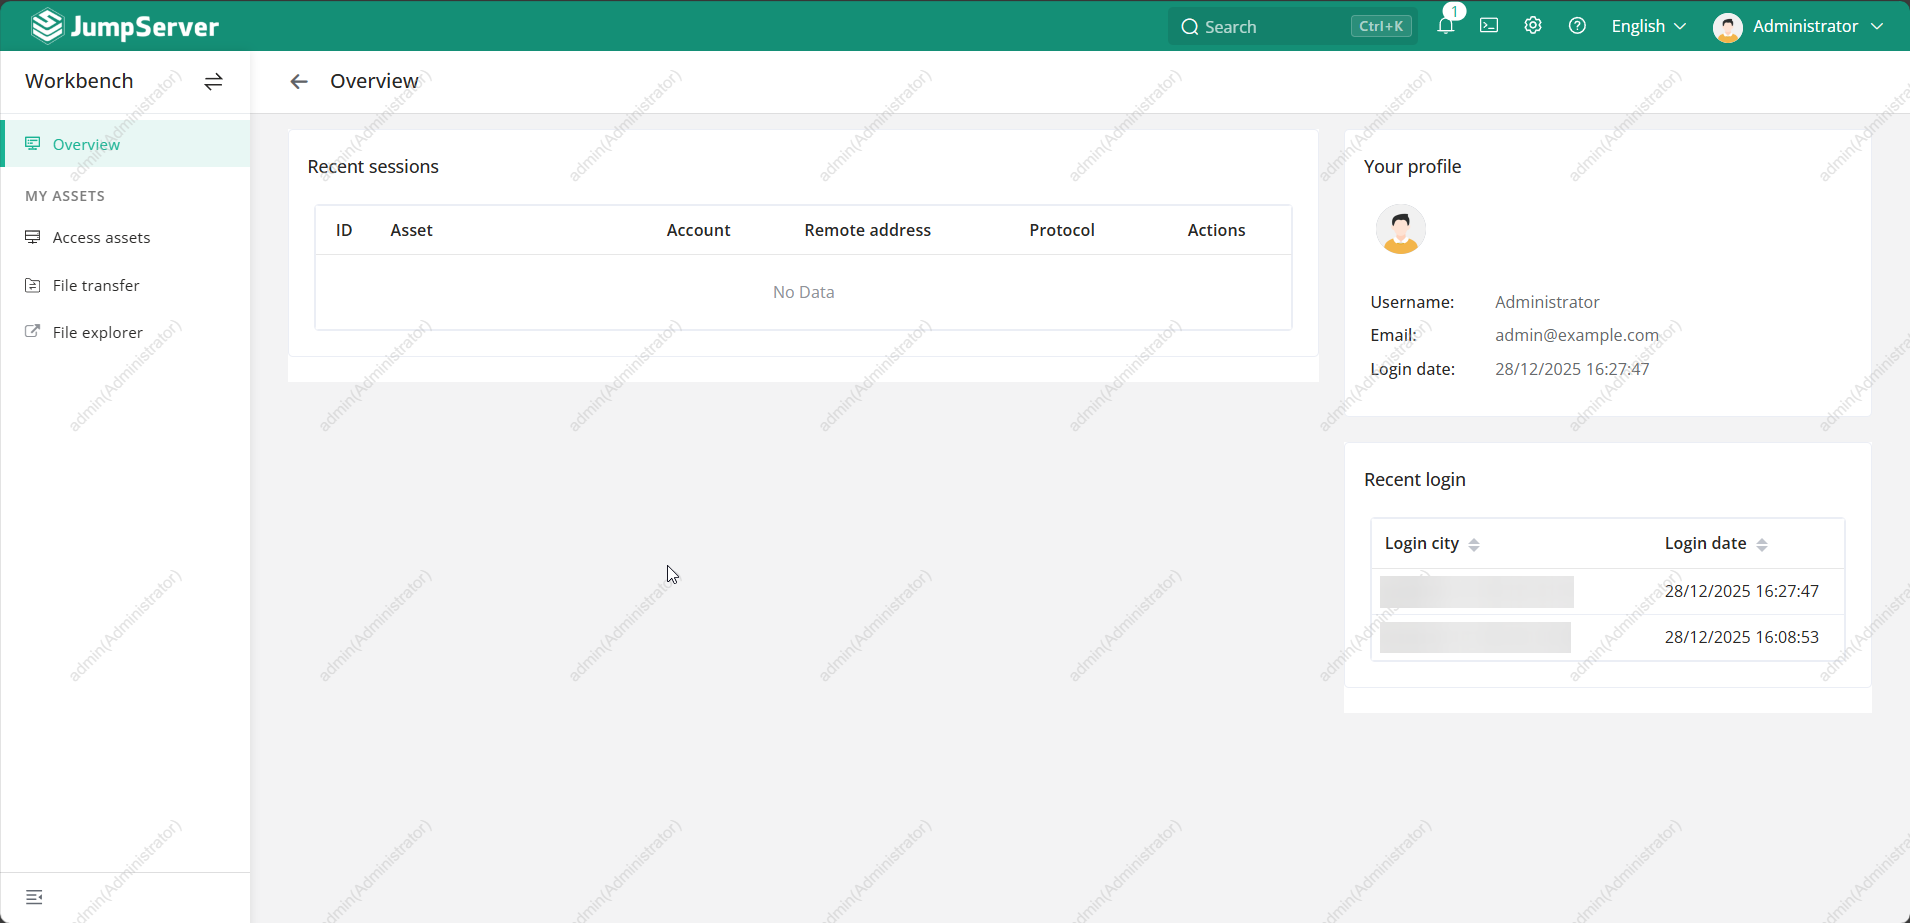The image size is (1910, 923).
Task: Click the JumpServer logo
Action: click(x=125, y=26)
